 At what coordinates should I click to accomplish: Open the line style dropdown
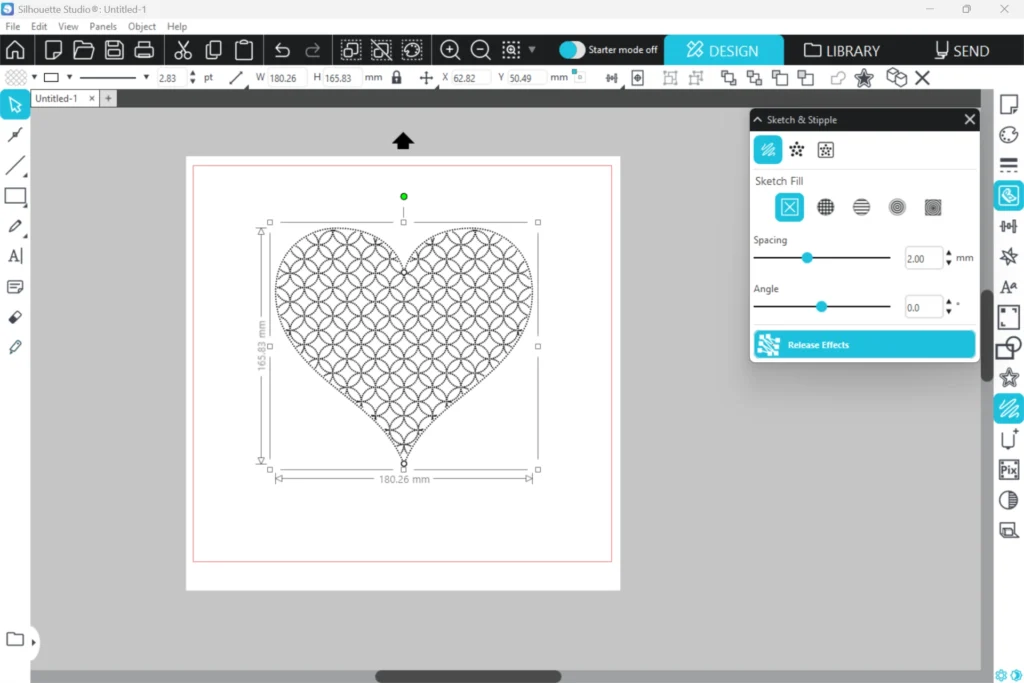pos(146,78)
